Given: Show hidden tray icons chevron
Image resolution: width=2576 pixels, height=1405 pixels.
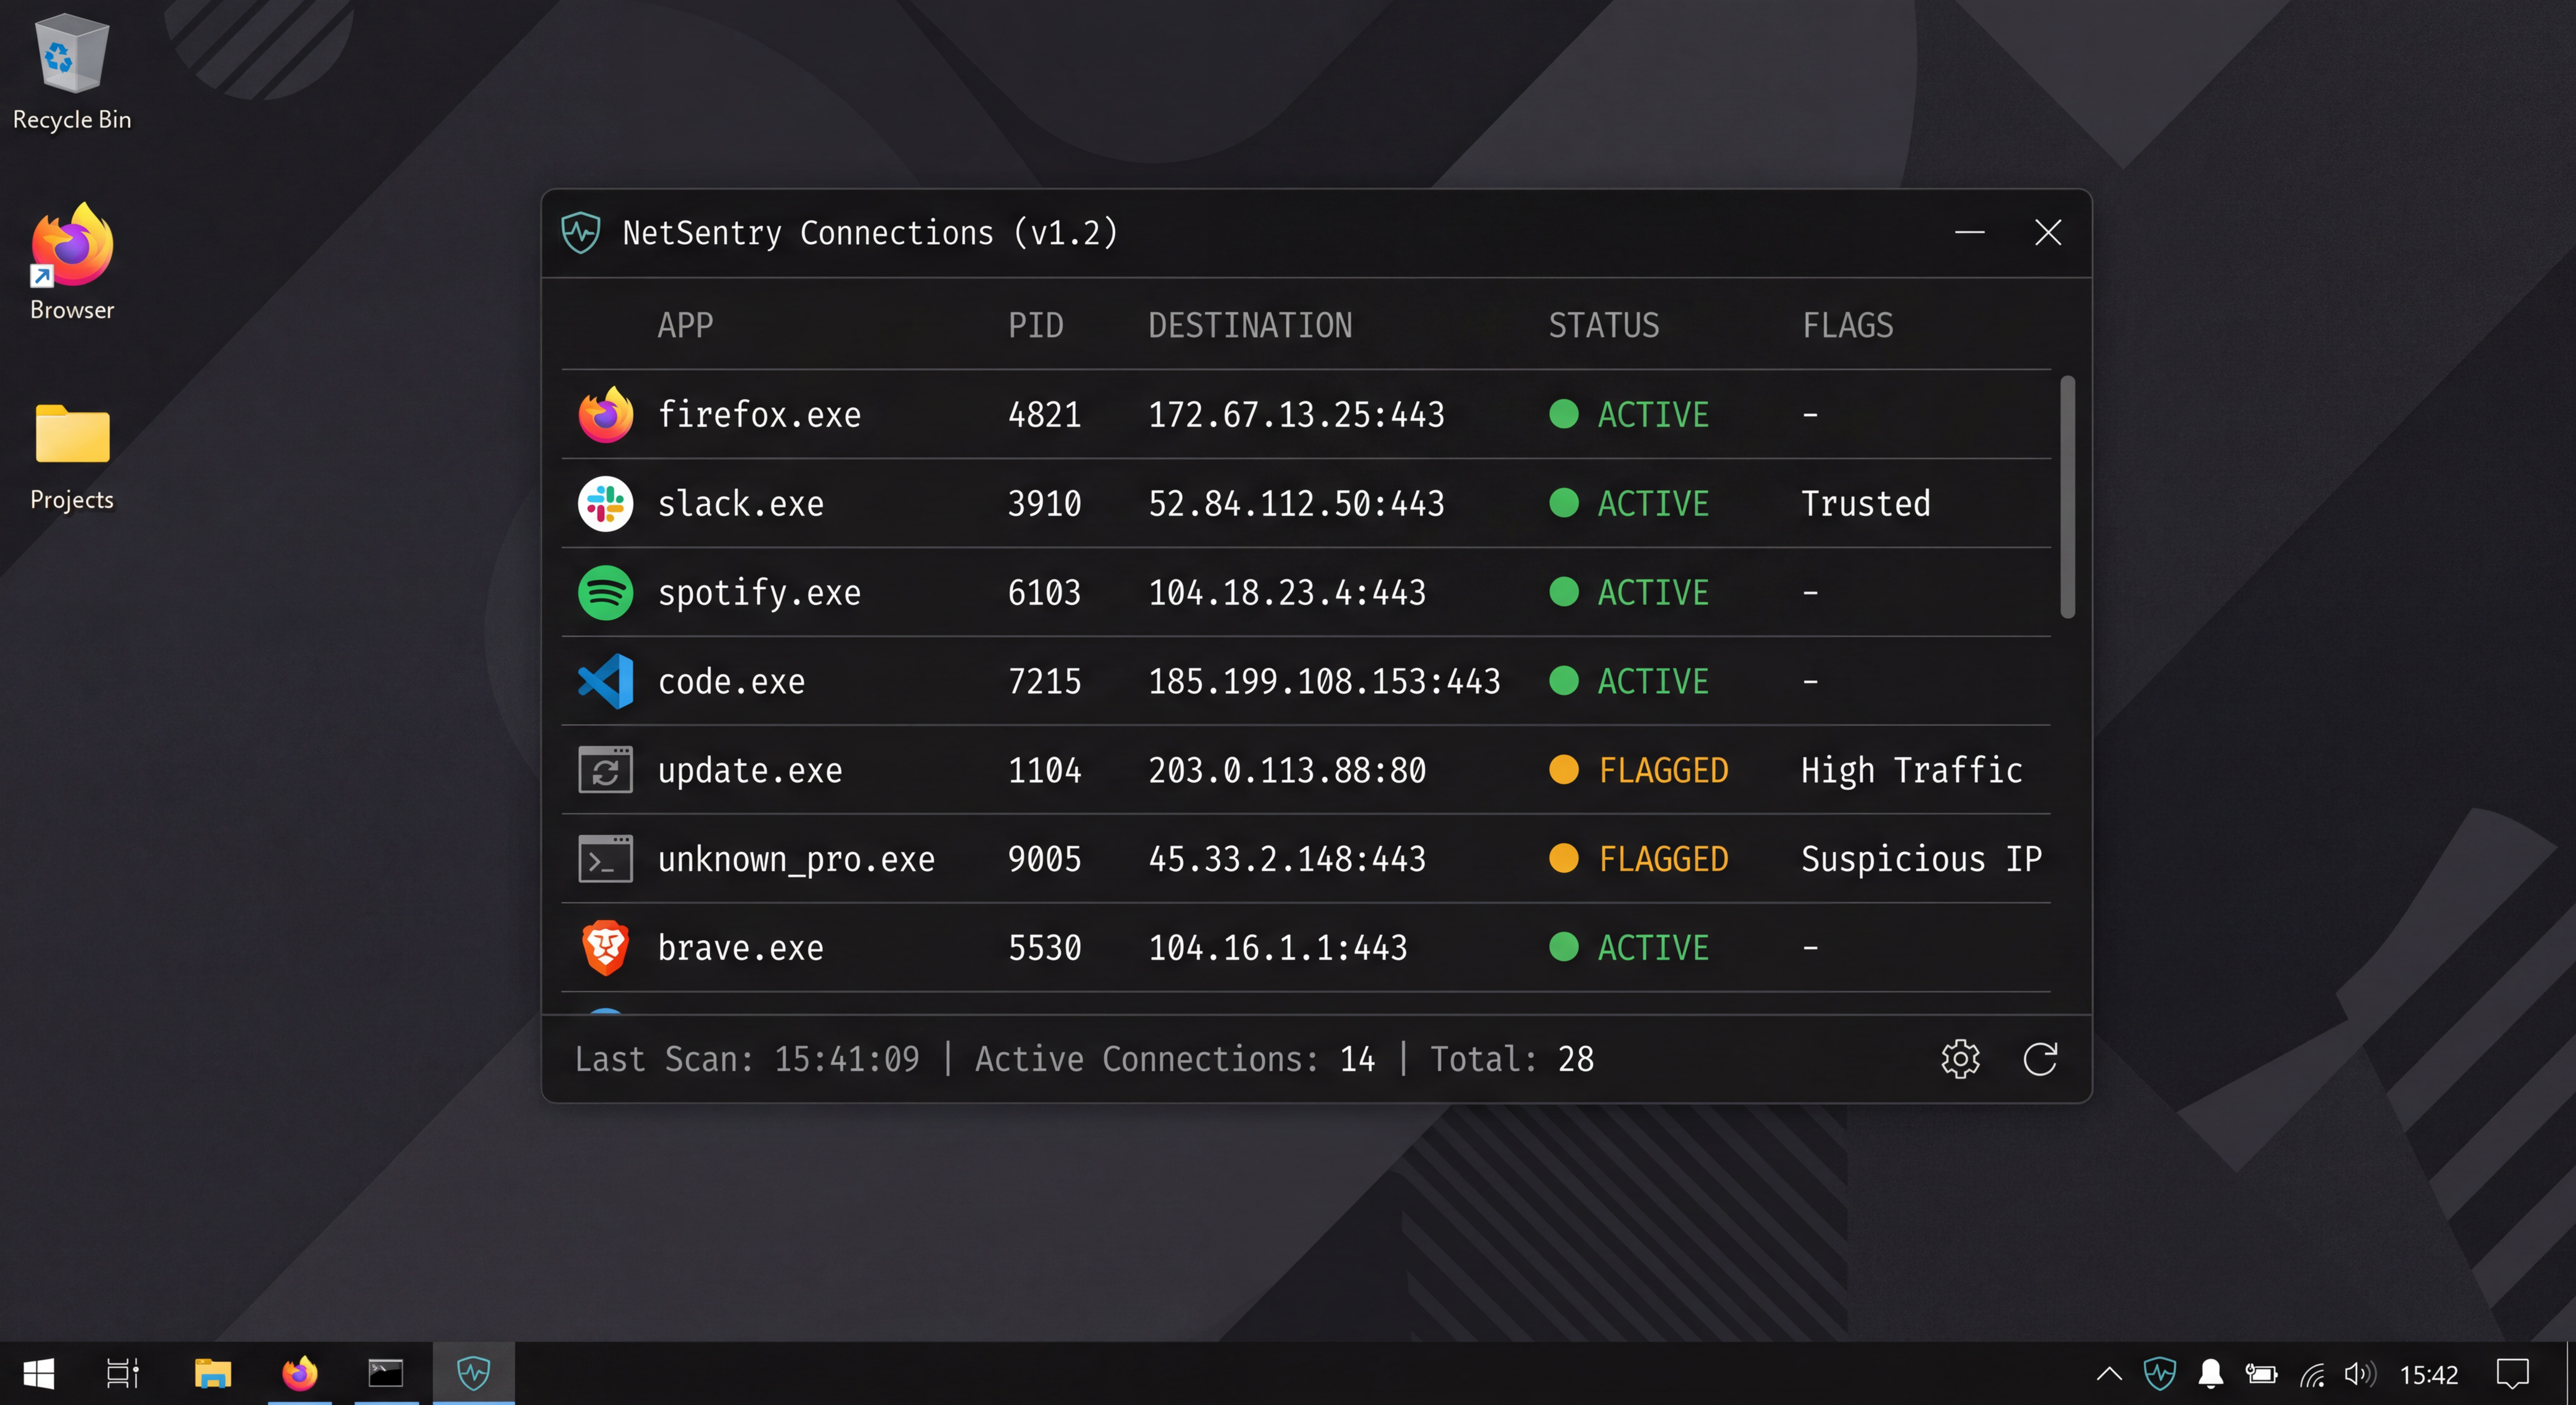Looking at the screenshot, I should pos(2109,1374).
